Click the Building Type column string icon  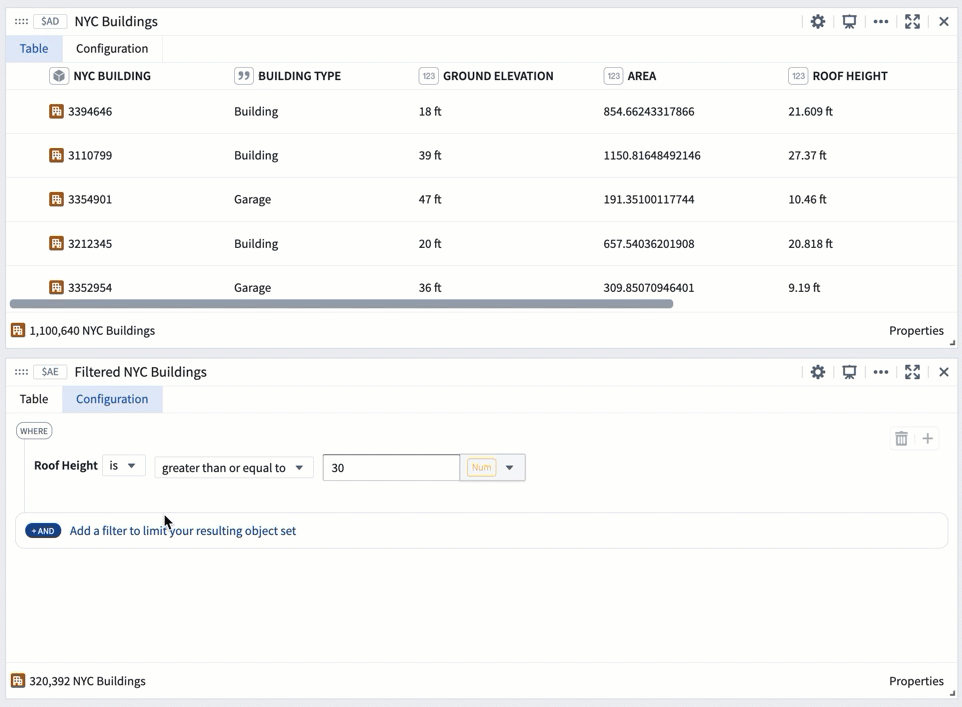click(244, 76)
